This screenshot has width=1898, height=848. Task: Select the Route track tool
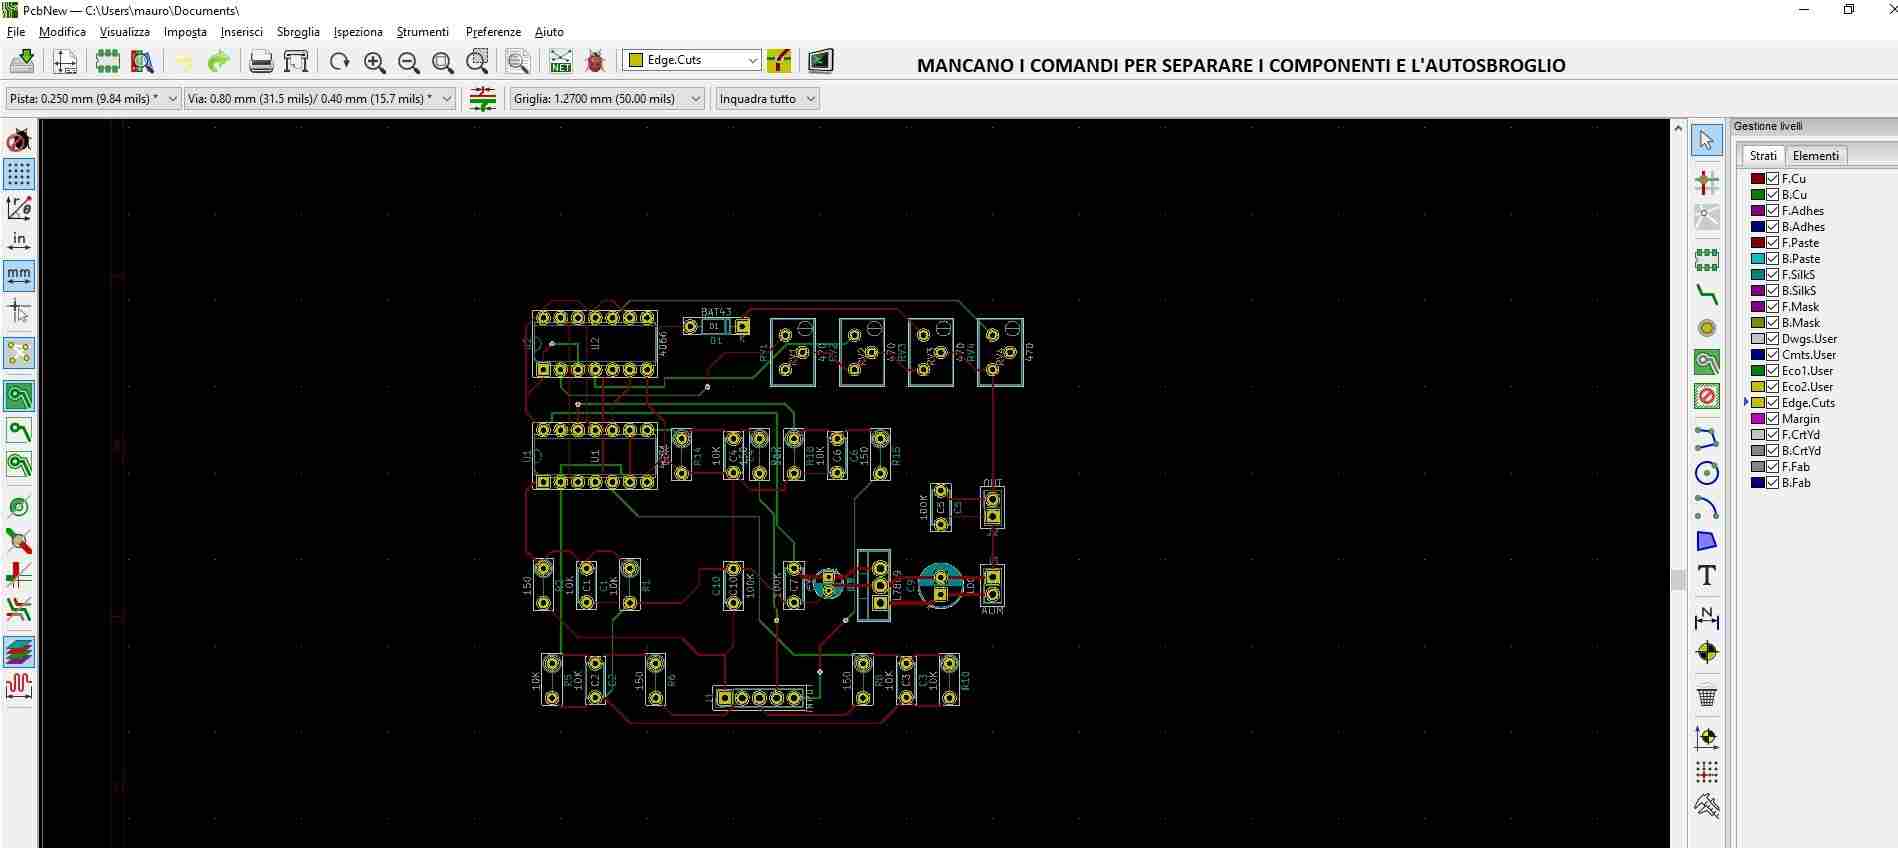click(1707, 295)
